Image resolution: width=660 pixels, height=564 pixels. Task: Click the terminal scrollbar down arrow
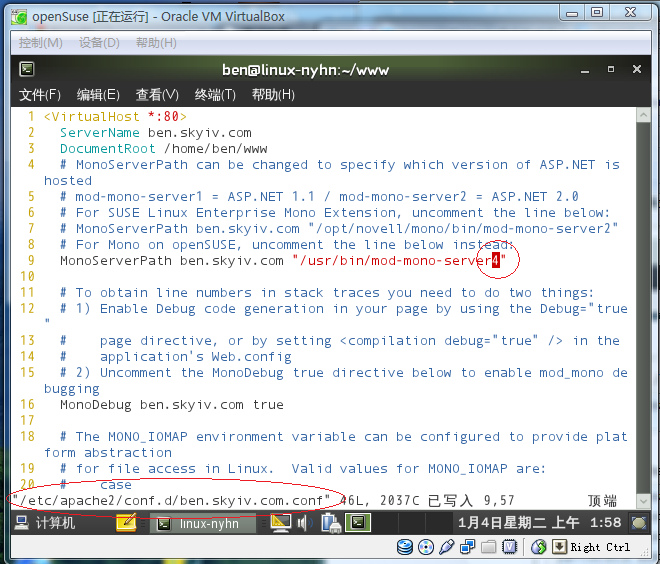coord(643,501)
